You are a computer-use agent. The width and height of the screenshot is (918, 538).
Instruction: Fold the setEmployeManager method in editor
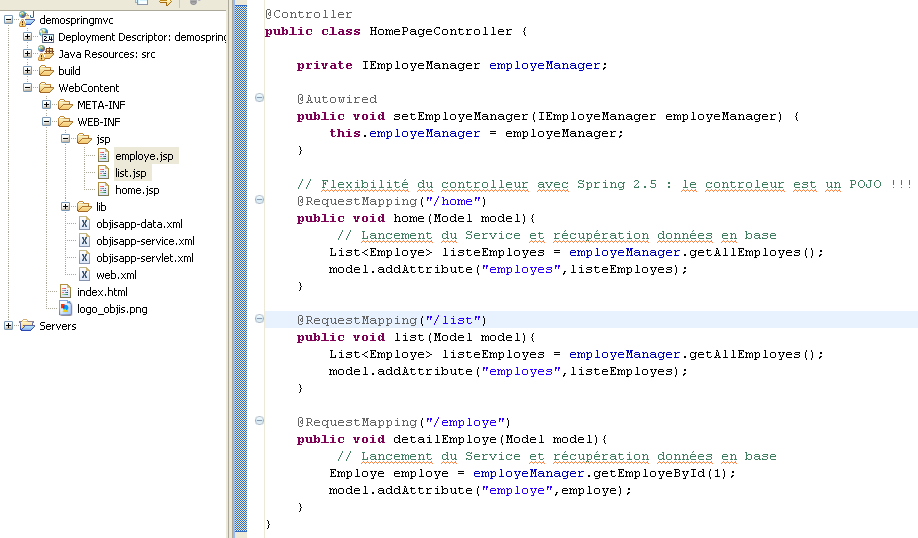[x=259, y=98]
